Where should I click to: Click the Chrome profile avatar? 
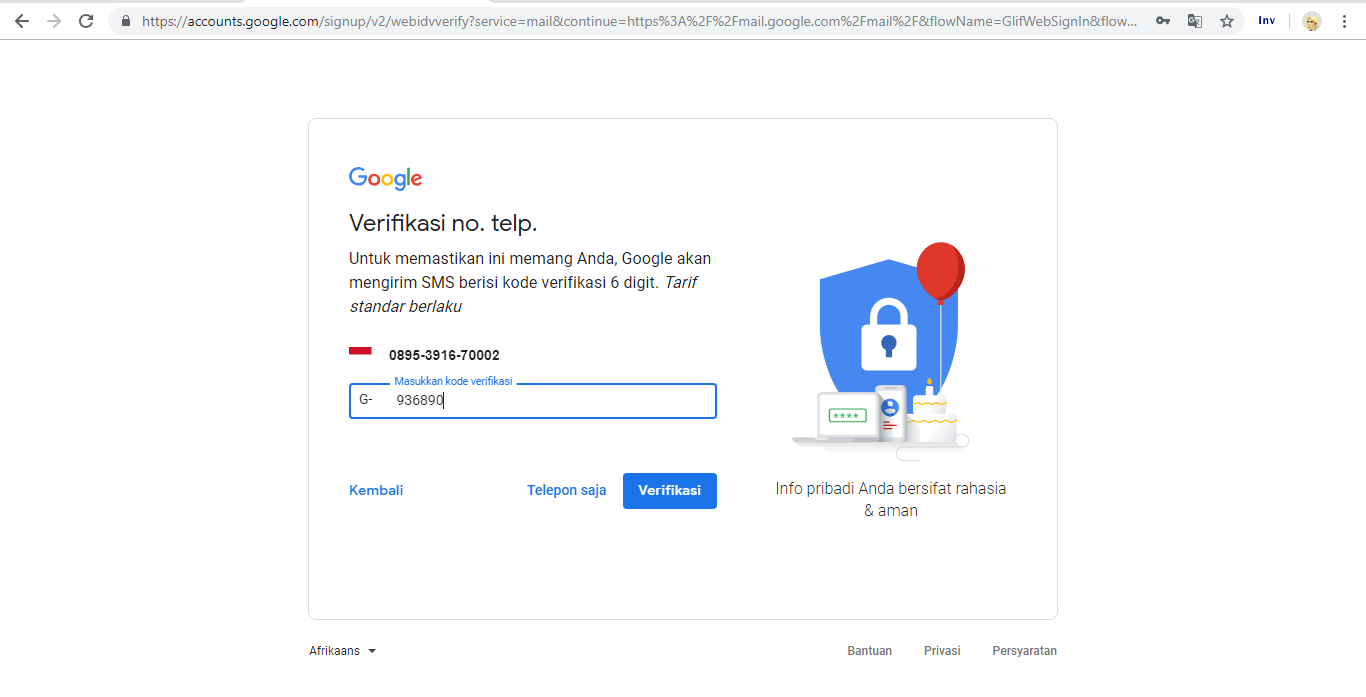tap(1312, 21)
